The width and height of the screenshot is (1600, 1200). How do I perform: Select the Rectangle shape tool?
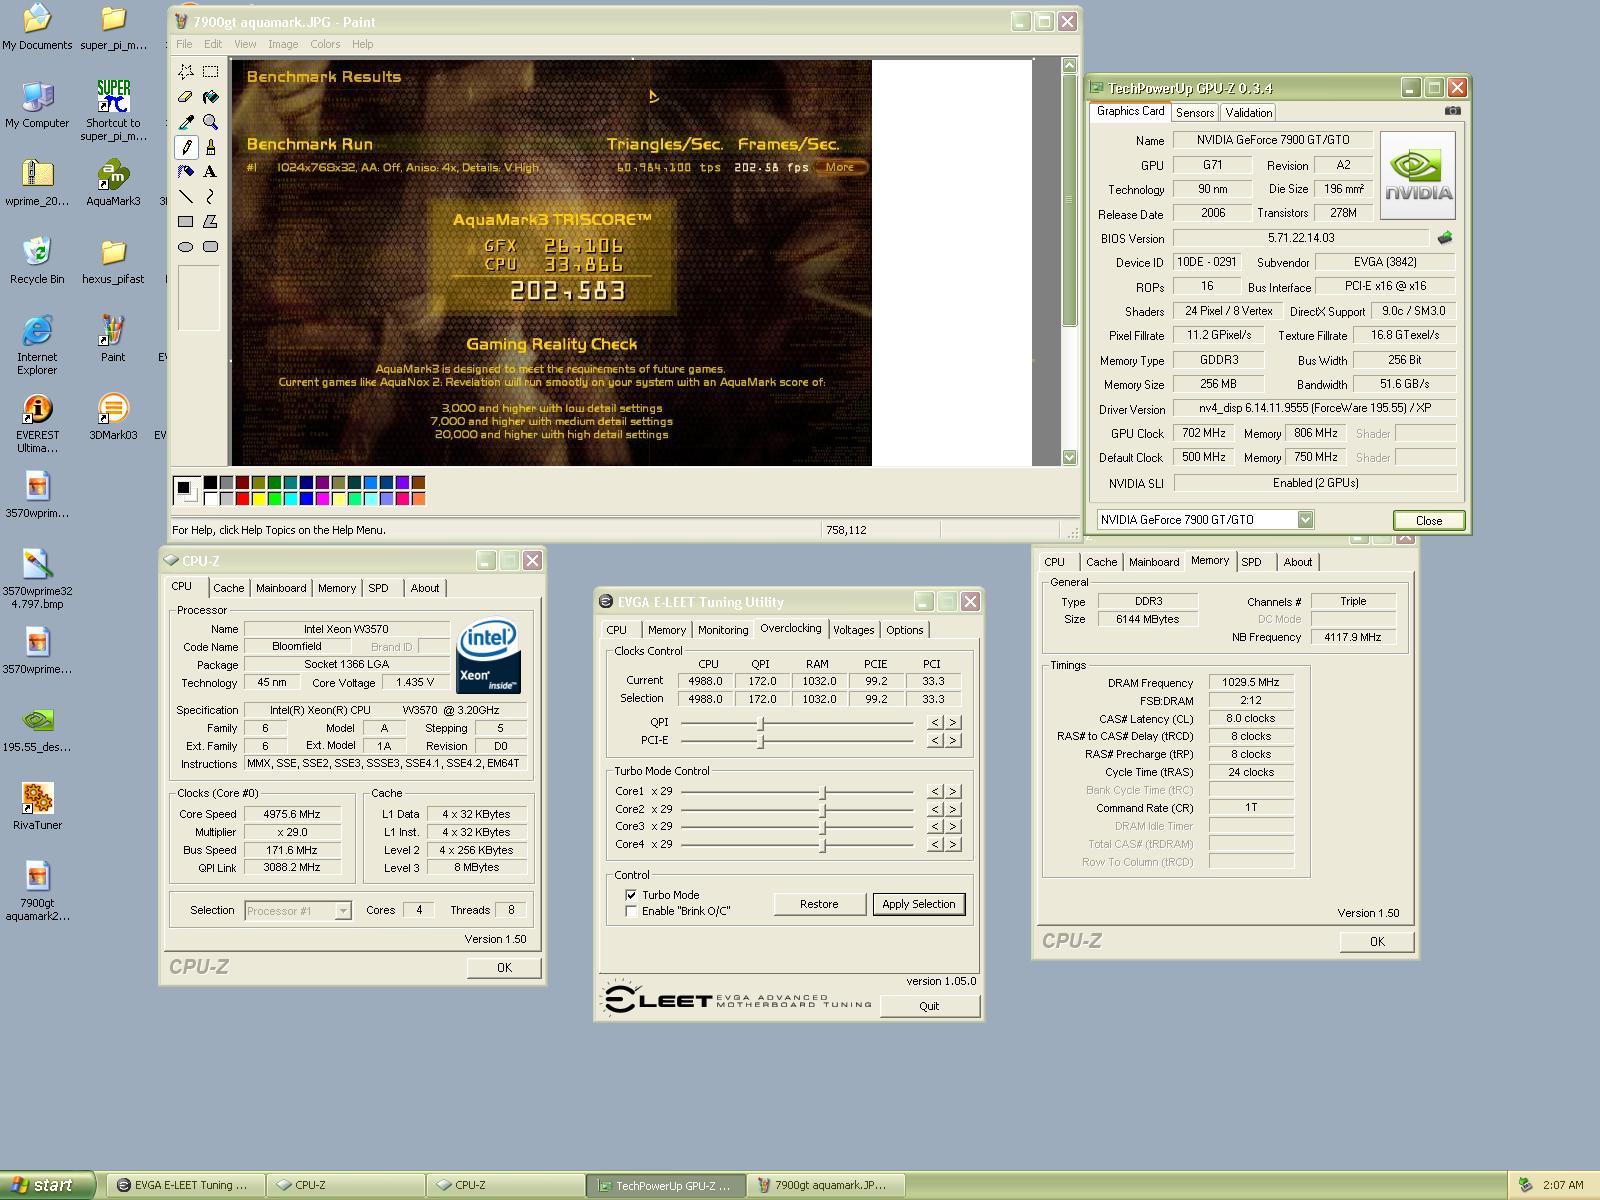(x=186, y=222)
